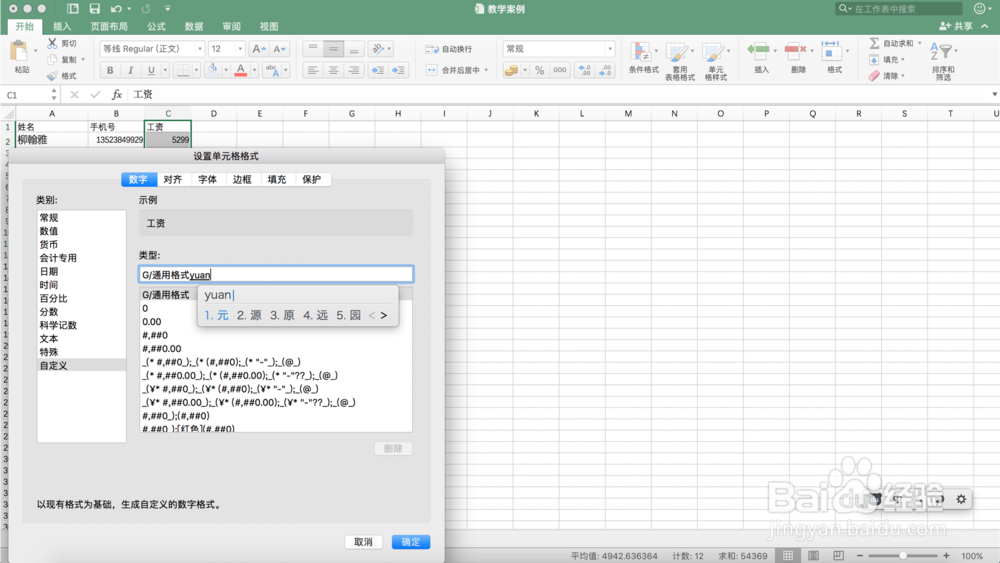The height and width of the screenshot is (563, 1000).
Task: Open Conditional Formatting (条件格式)
Action: 643,57
